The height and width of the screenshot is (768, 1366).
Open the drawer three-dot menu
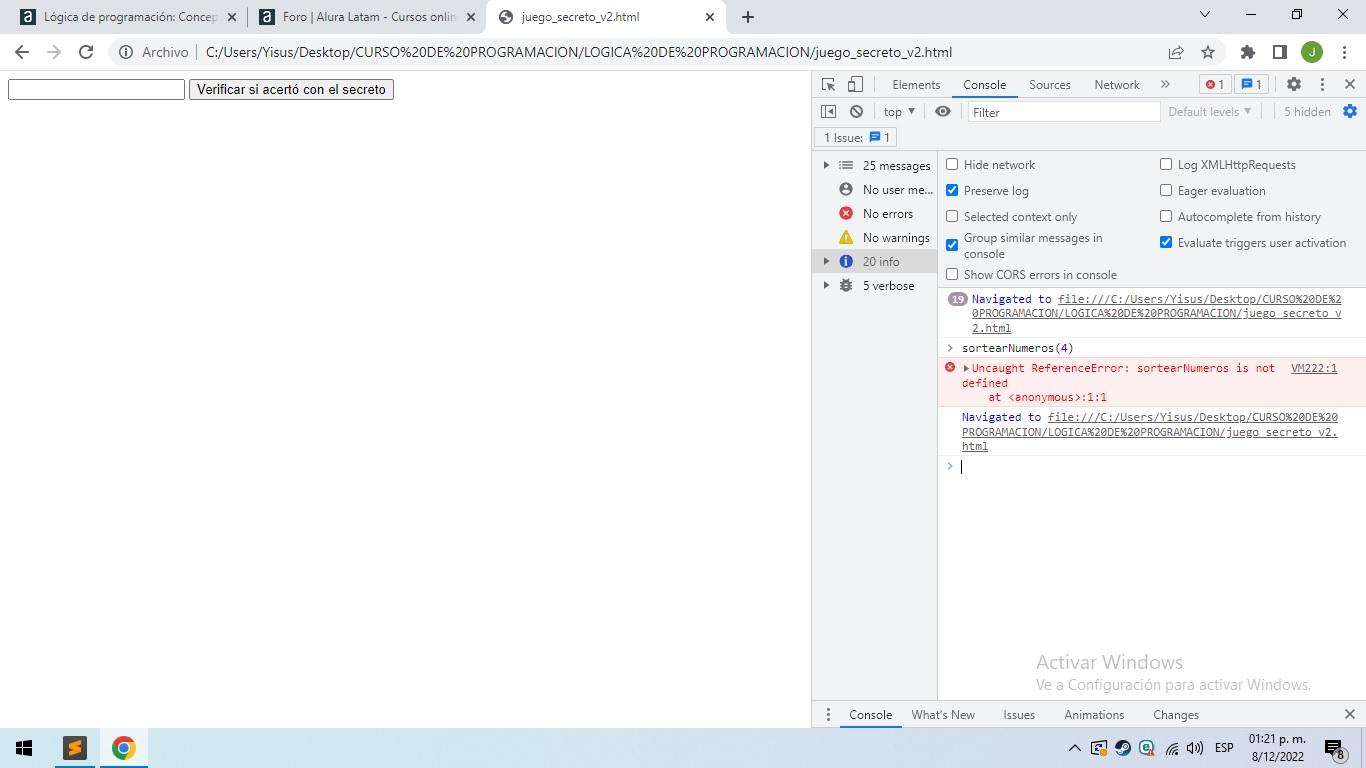827,715
